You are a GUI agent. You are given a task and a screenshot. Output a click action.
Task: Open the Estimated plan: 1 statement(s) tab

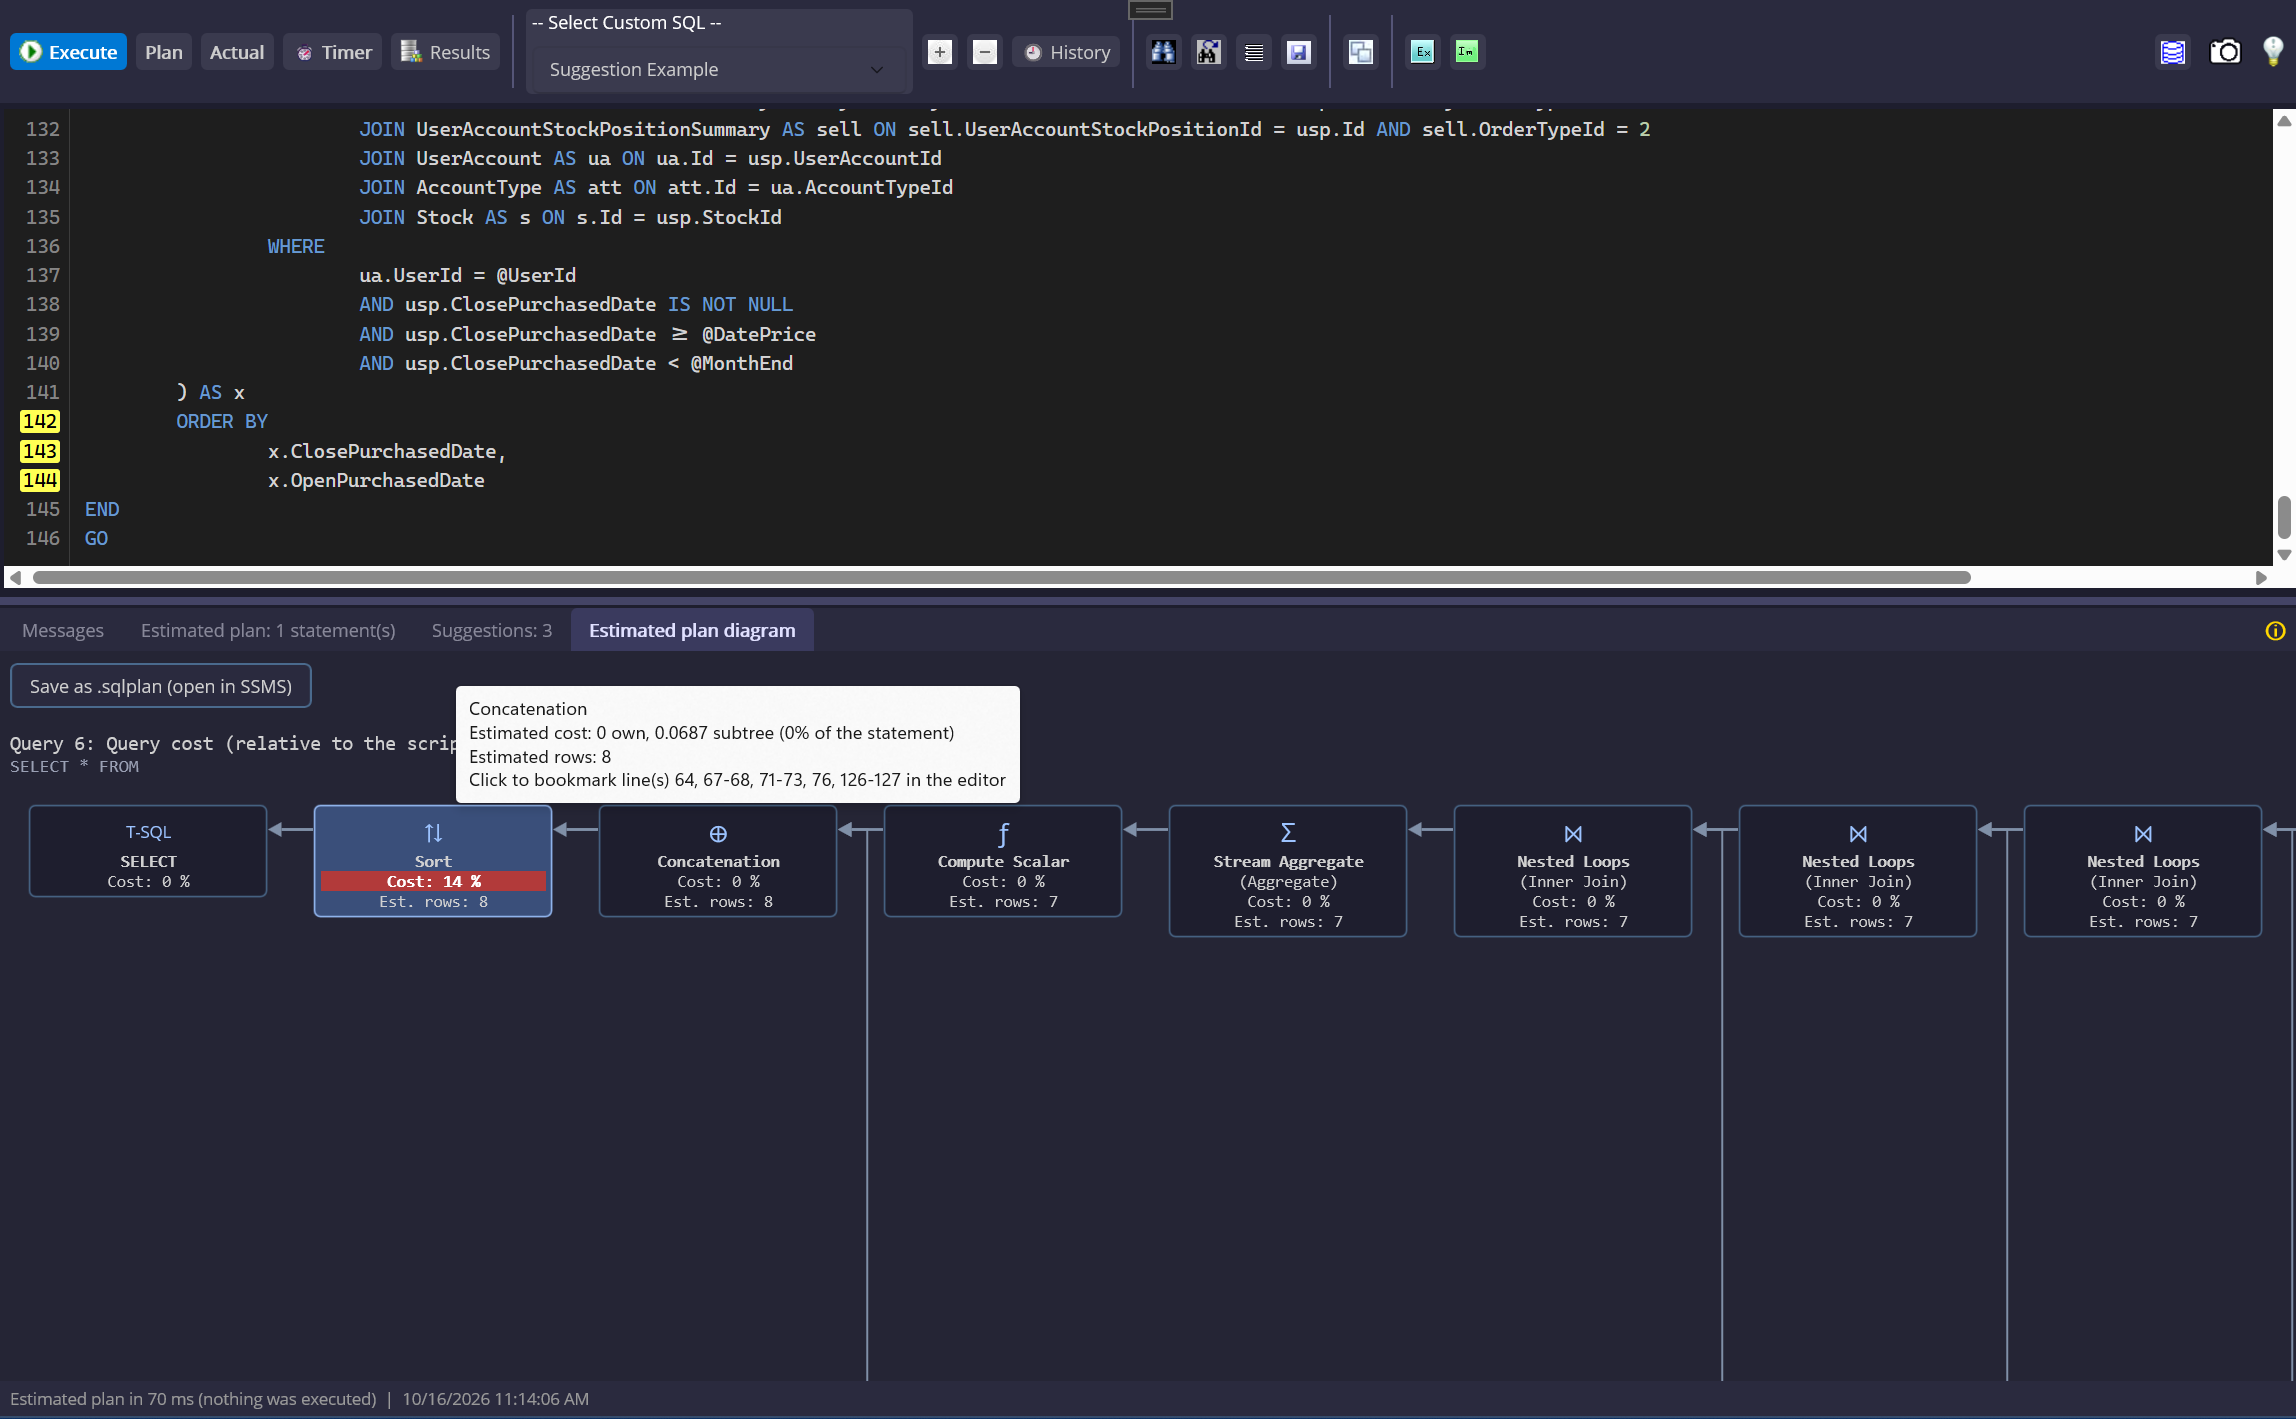pos(268,631)
